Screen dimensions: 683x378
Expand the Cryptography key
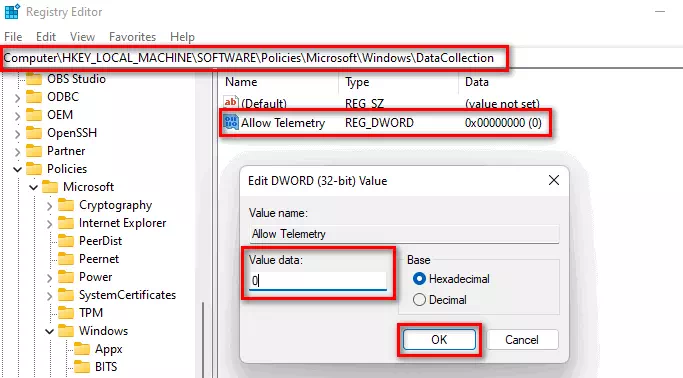(49, 206)
